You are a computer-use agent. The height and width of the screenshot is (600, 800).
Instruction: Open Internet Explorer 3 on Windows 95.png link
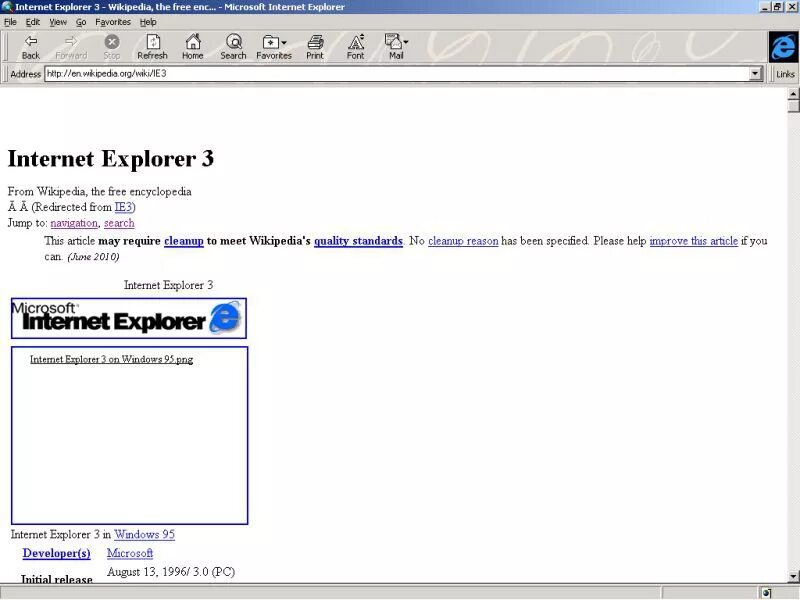point(111,359)
